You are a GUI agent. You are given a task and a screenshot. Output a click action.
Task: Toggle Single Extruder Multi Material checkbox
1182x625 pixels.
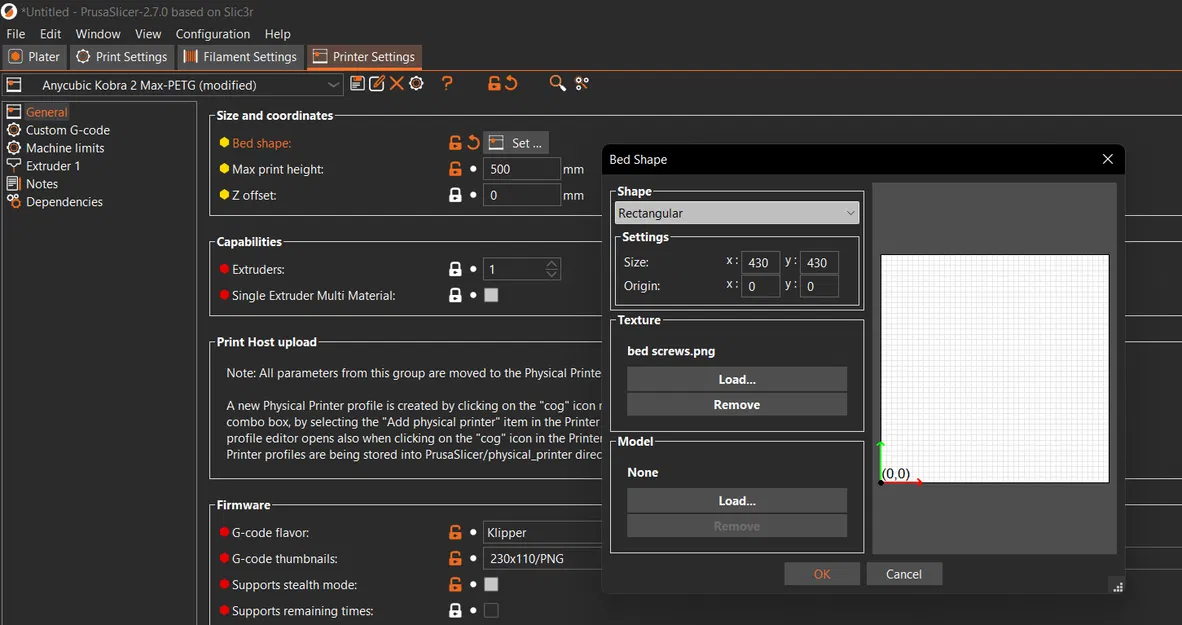tap(491, 296)
